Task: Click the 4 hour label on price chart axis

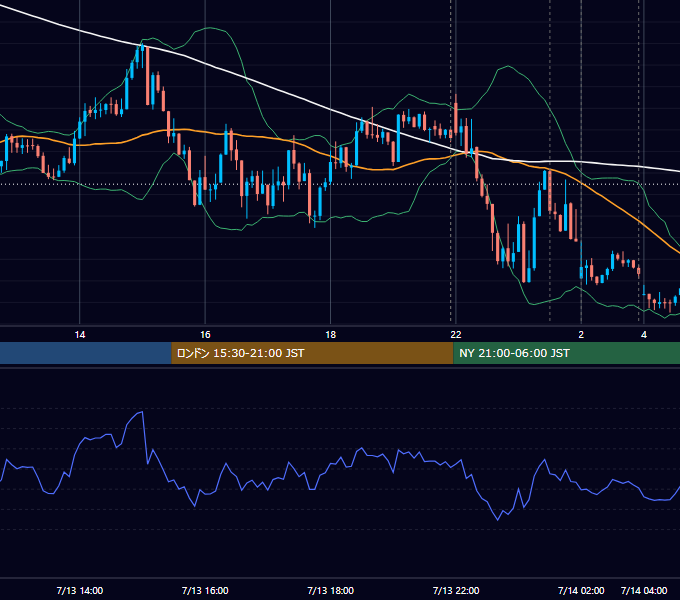Action: click(x=644, y=335)
